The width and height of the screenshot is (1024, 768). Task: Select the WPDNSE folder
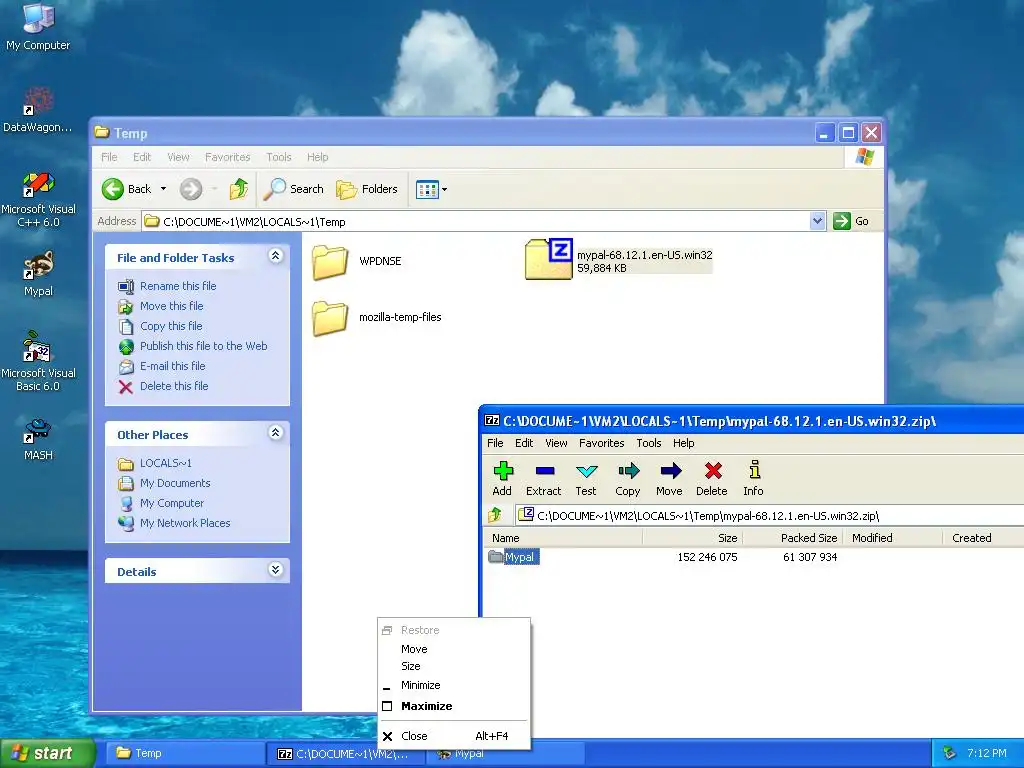(x=357, y=261)
